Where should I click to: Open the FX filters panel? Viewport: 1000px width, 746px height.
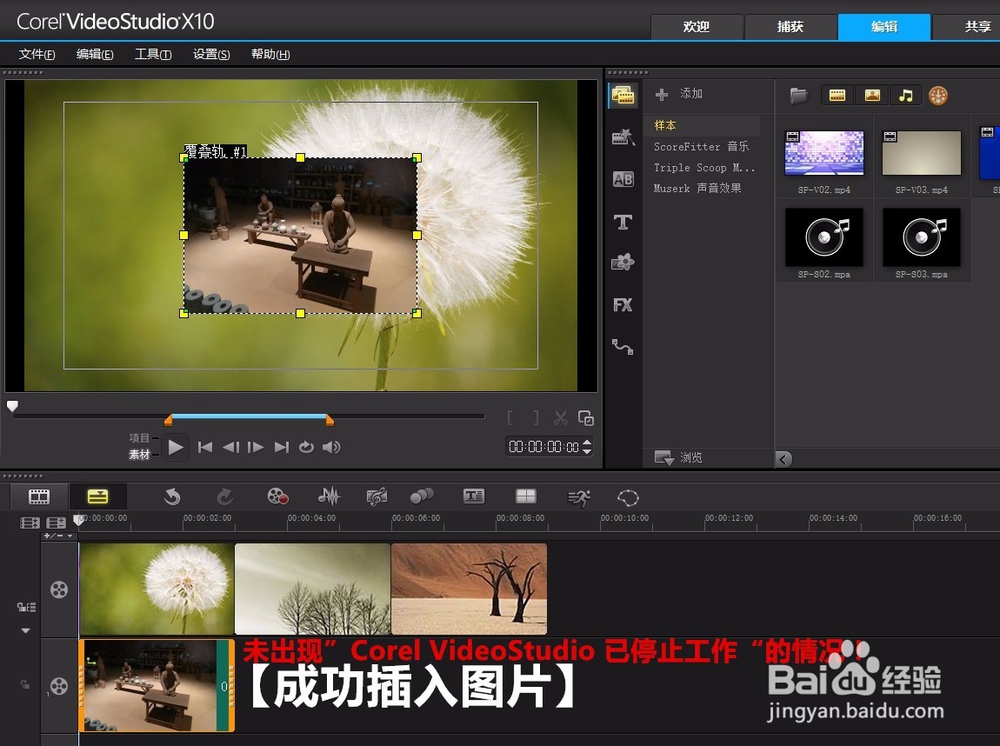(x=622, y=305)
